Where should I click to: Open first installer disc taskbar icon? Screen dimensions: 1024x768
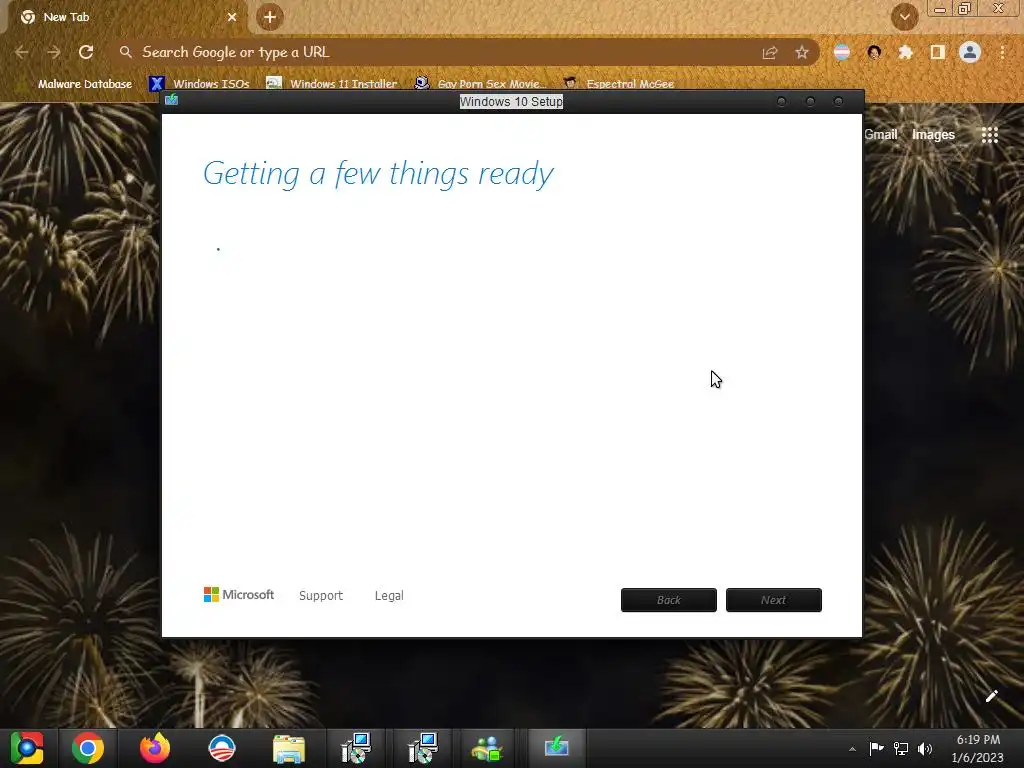click(x=356, y=748)
